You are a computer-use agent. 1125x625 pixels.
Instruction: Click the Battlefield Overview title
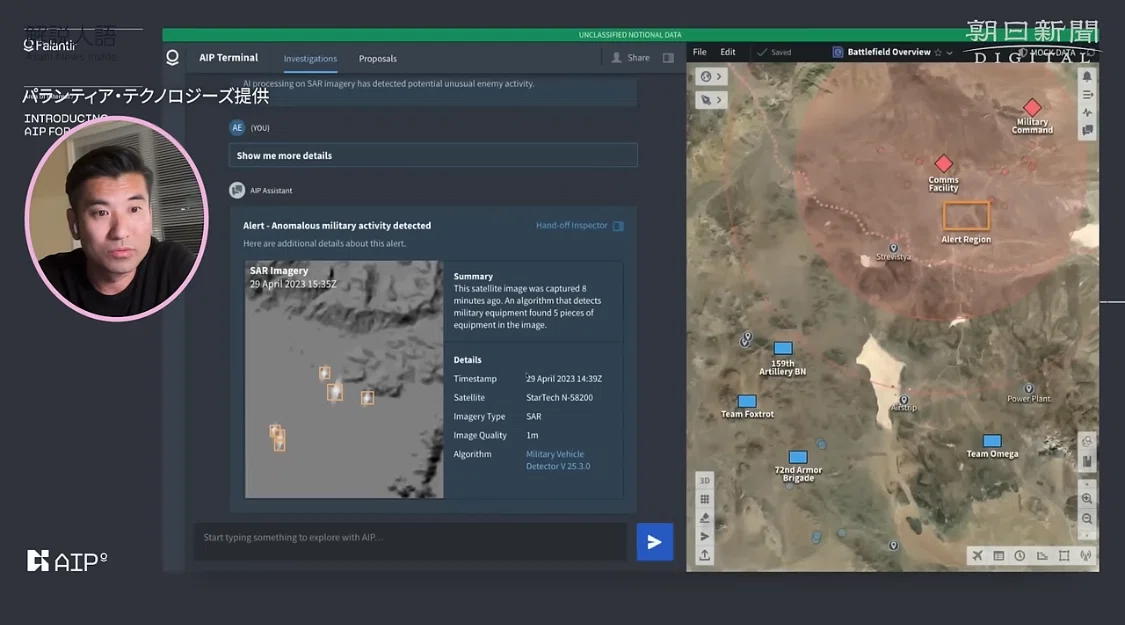888,52
